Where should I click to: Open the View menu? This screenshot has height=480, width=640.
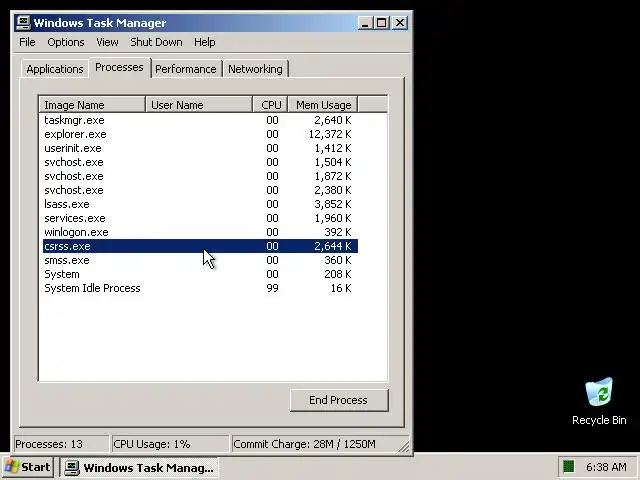pyautogui.click(x=107, y=42)
